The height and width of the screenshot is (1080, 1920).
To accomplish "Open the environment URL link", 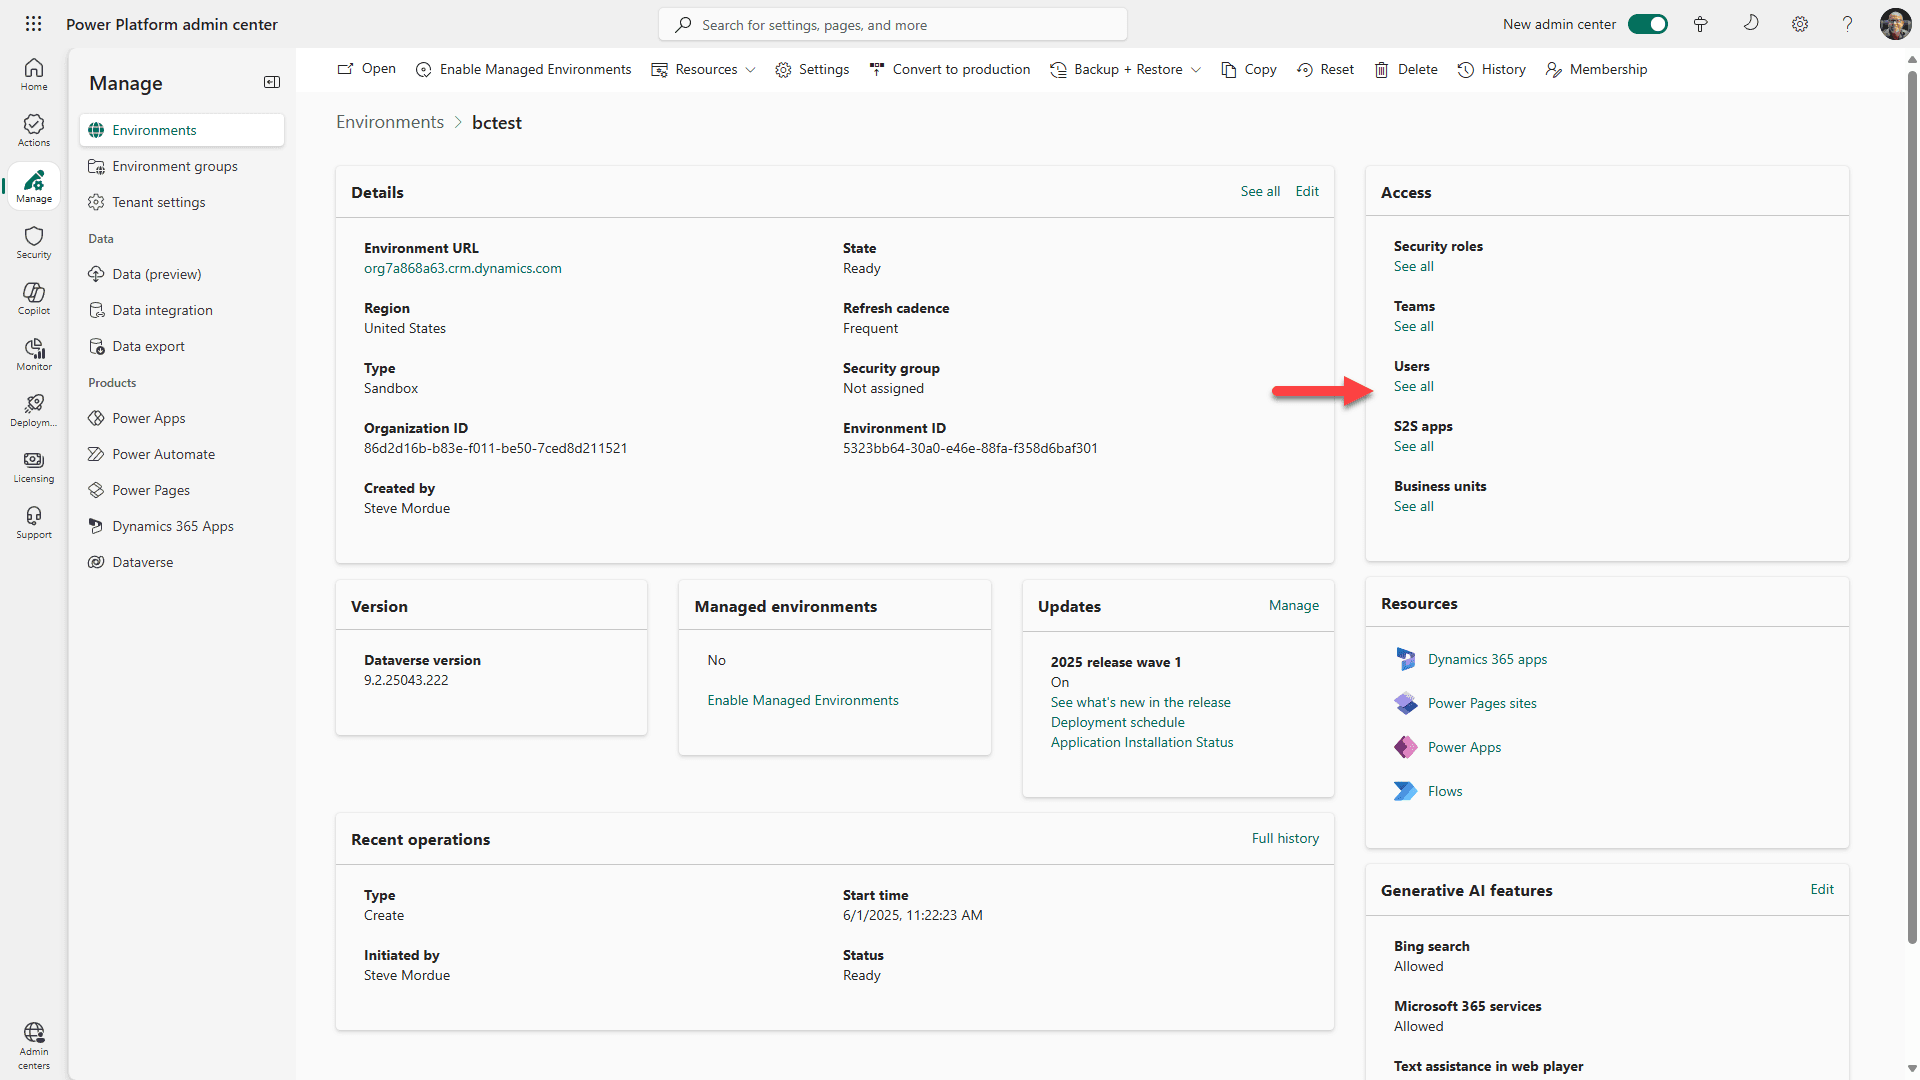I will (462, 268).
